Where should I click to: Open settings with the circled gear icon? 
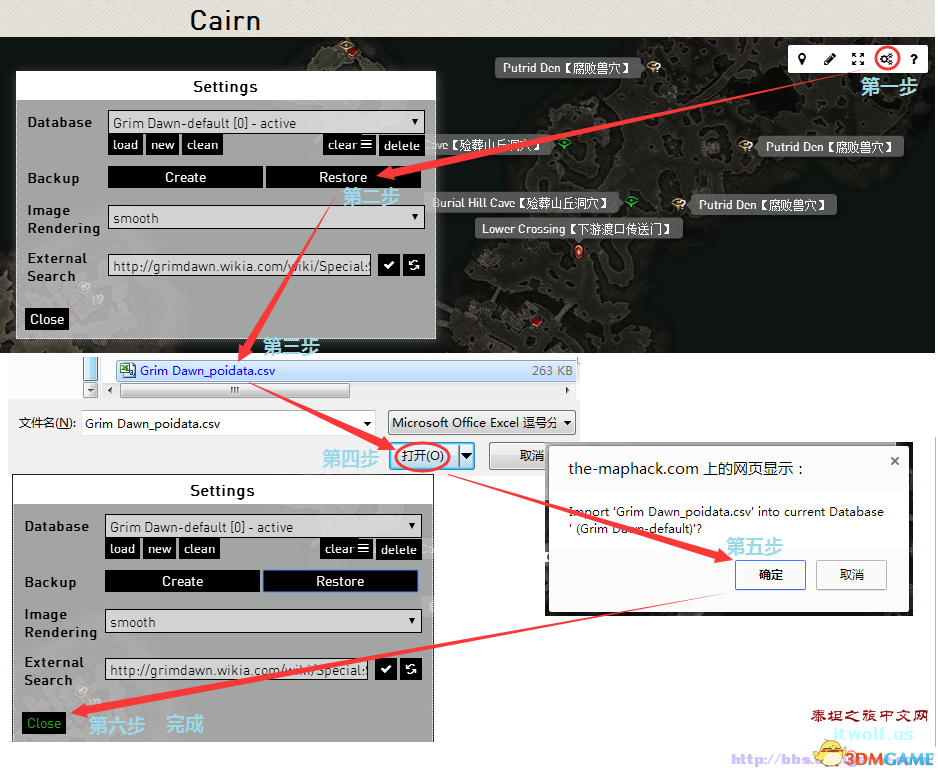pos(886,59)
